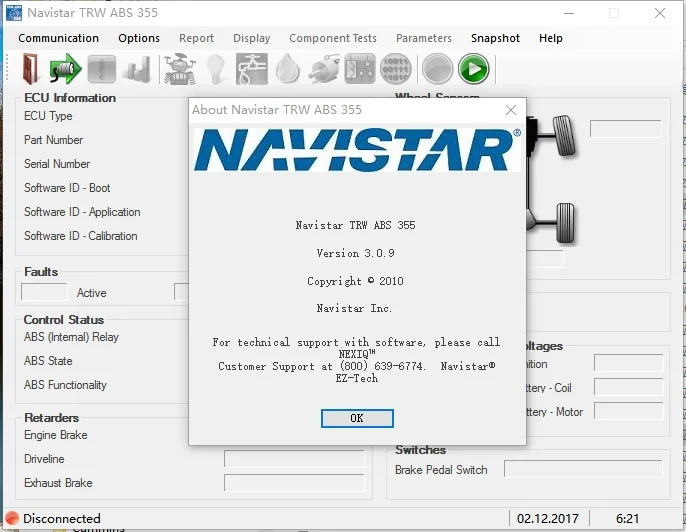Click the faucet icon in toolbar

[251, 69]
